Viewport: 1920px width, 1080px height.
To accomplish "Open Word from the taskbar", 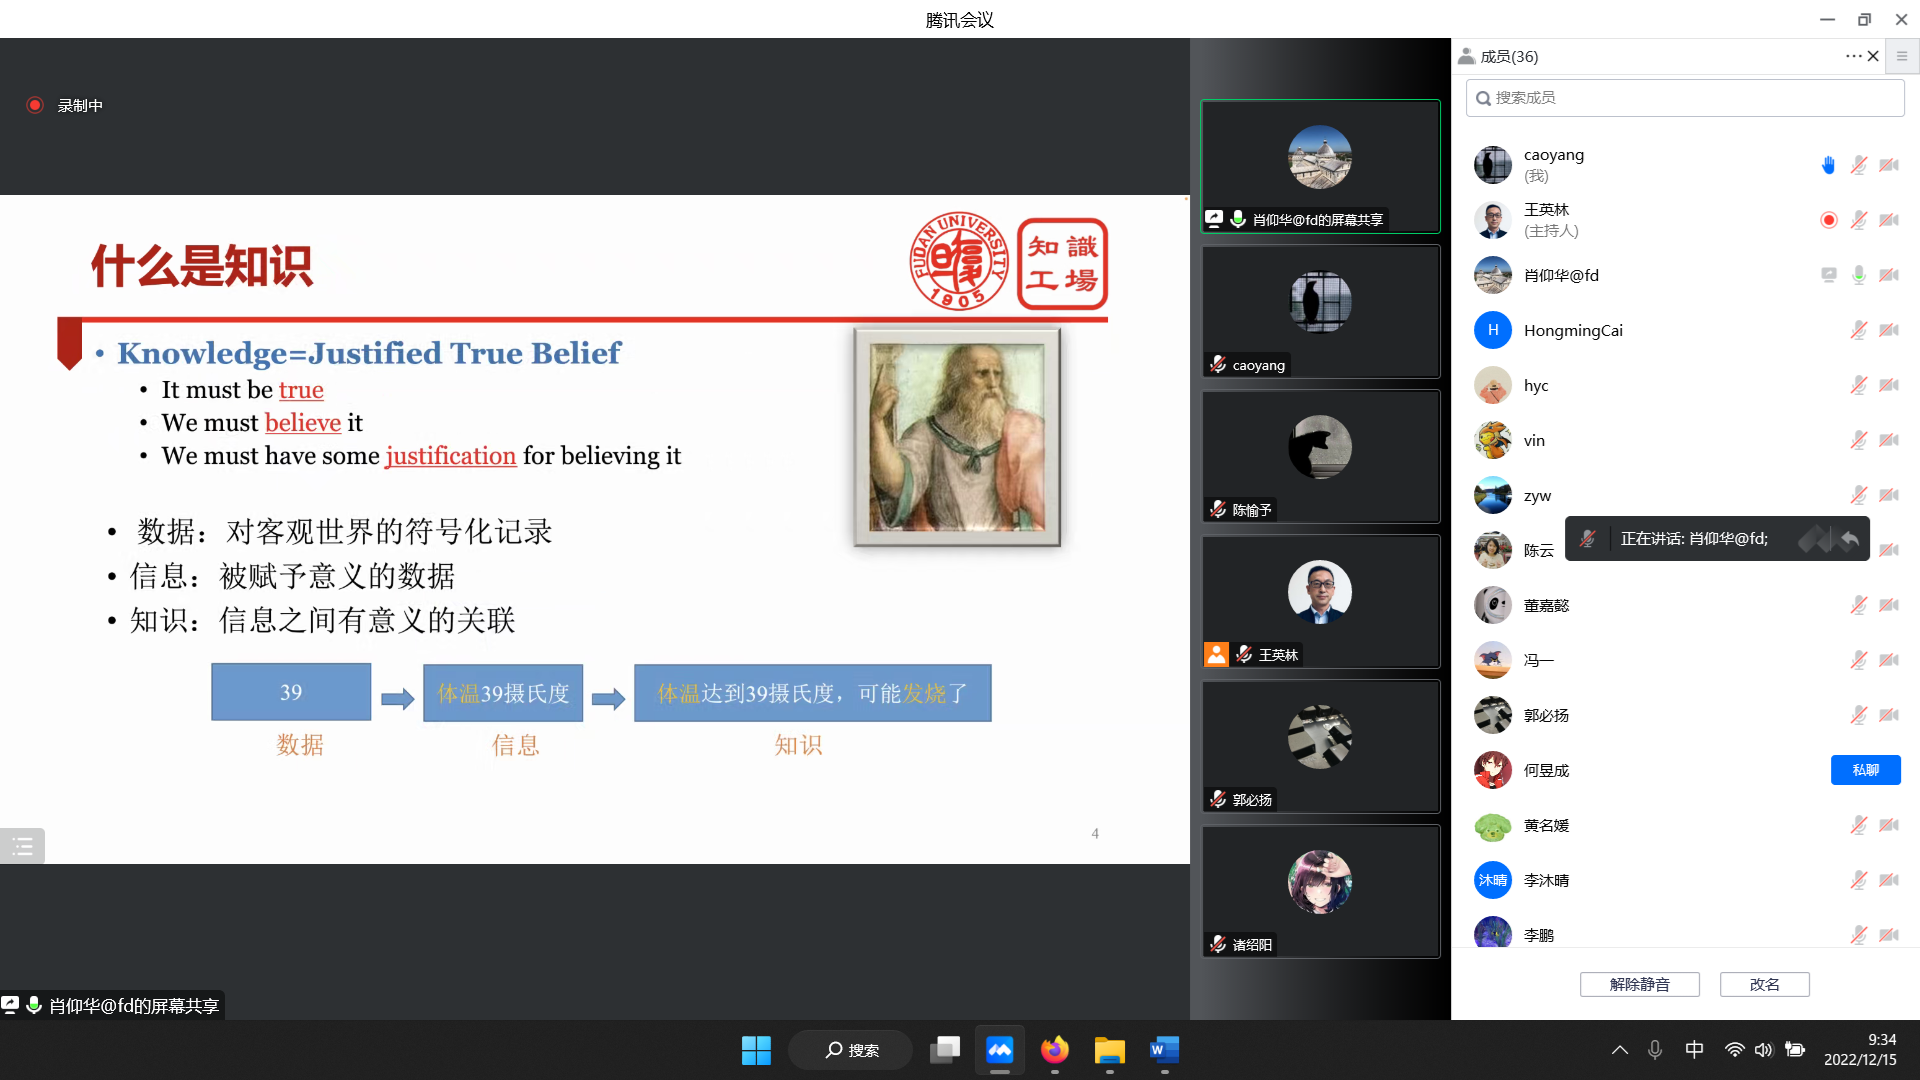I will pos(1164,1050).
